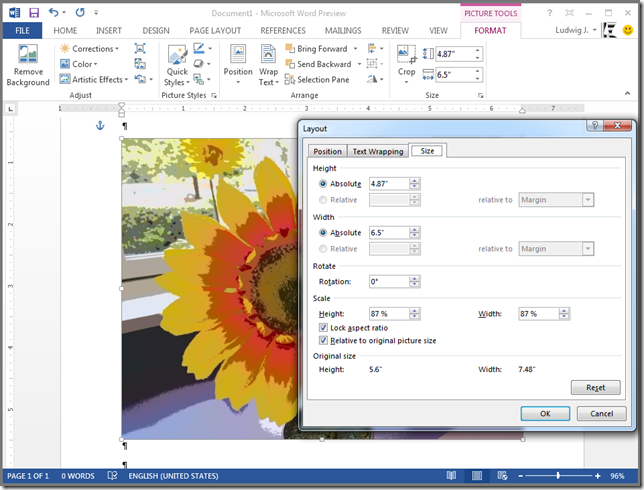Expand the Bring Forward dropdown arrow
The image size is (644, 490).
click(355, 48)
